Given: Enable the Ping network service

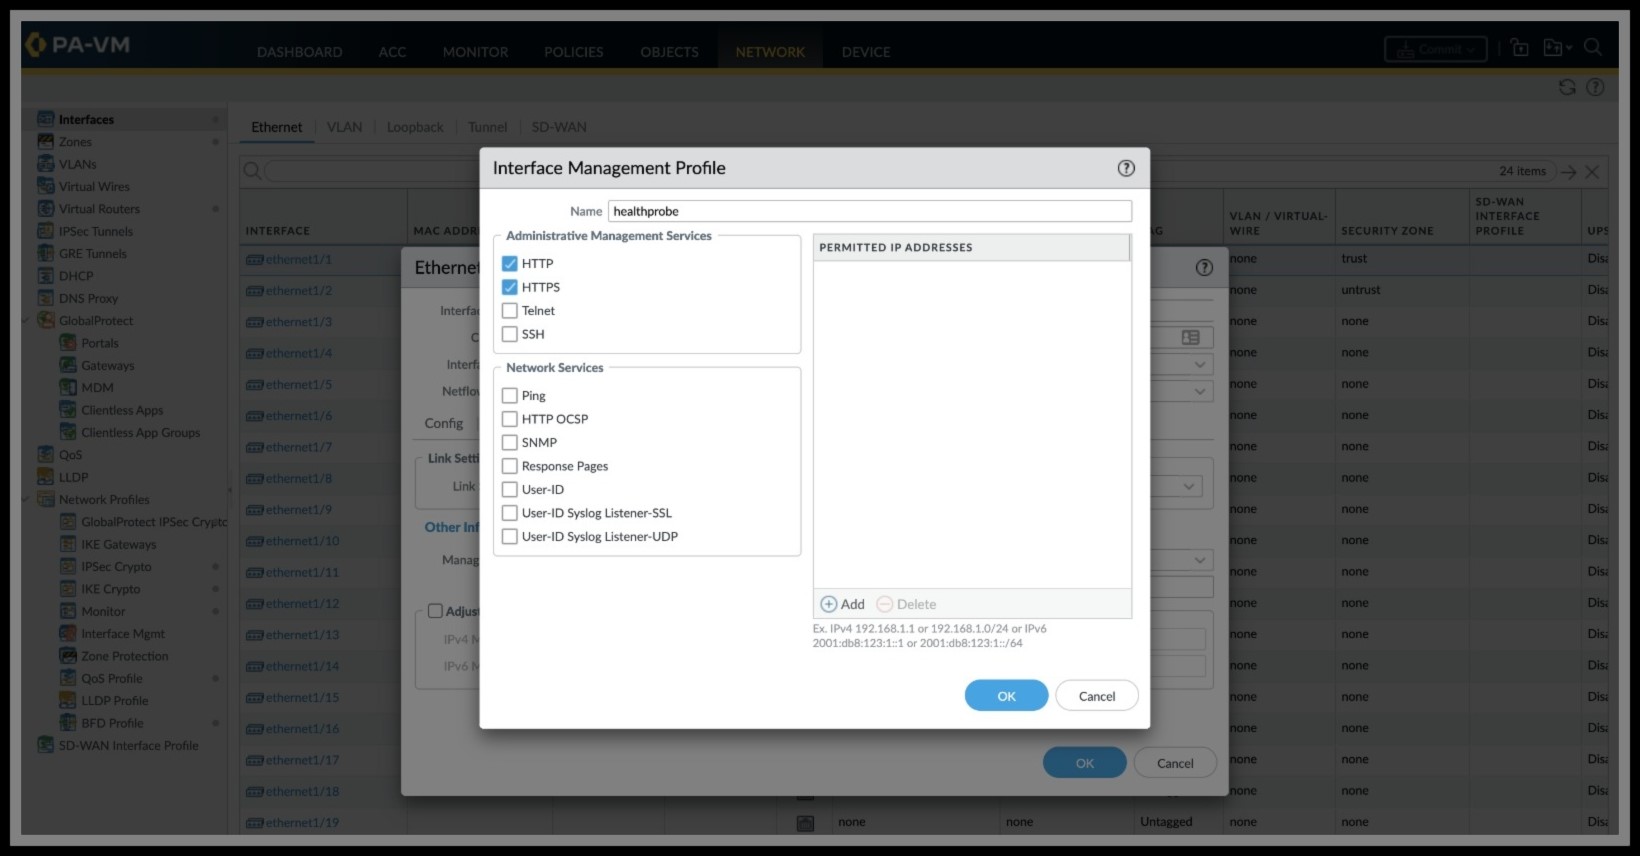Looking at the screenshot, I should (510, 396).
